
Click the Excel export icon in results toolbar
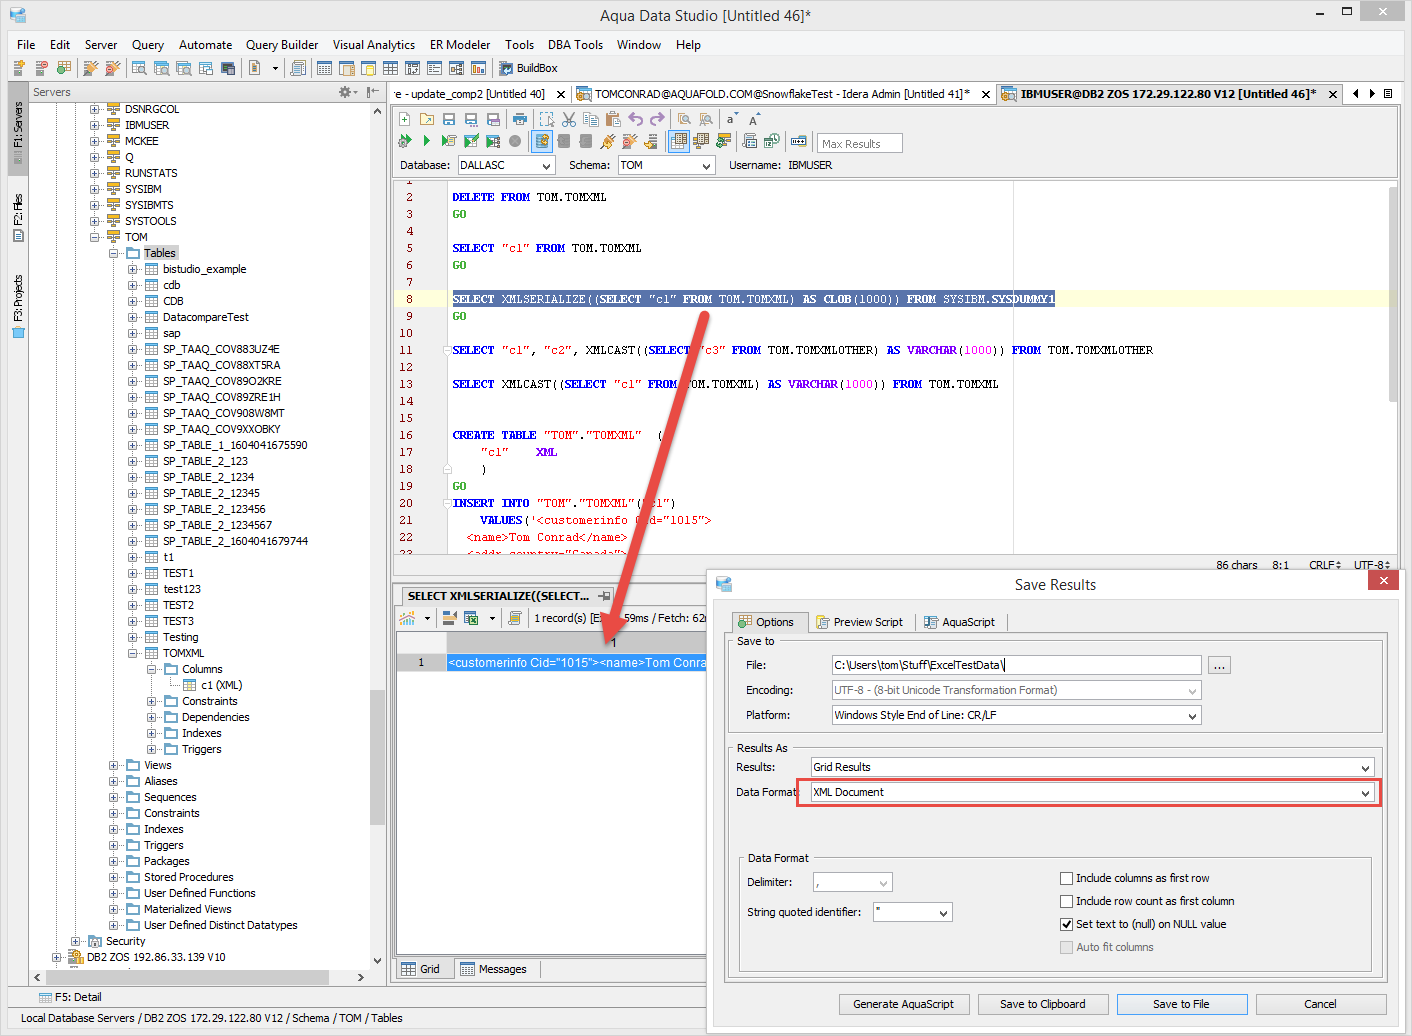click(471, 618)
